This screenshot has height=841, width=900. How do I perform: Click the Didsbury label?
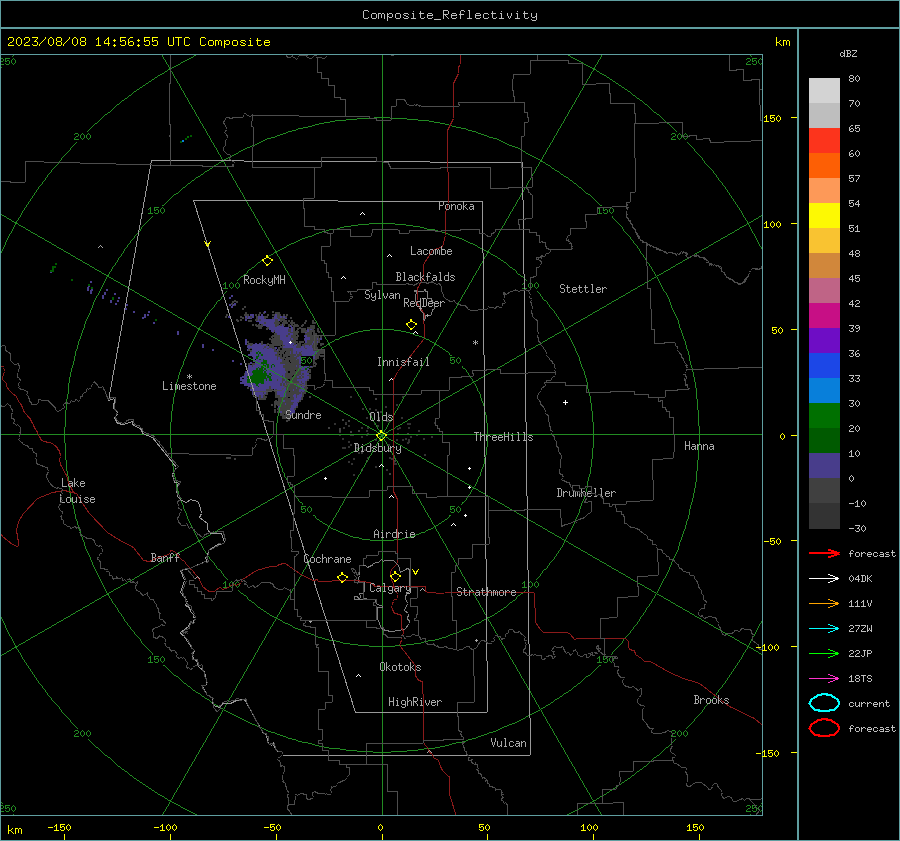(x=377, y=448)
